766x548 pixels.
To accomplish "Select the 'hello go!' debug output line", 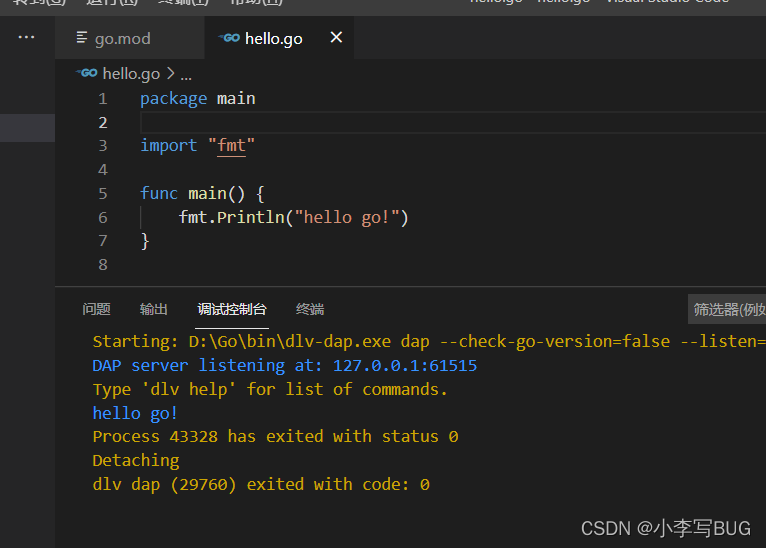I will [135, 413].
